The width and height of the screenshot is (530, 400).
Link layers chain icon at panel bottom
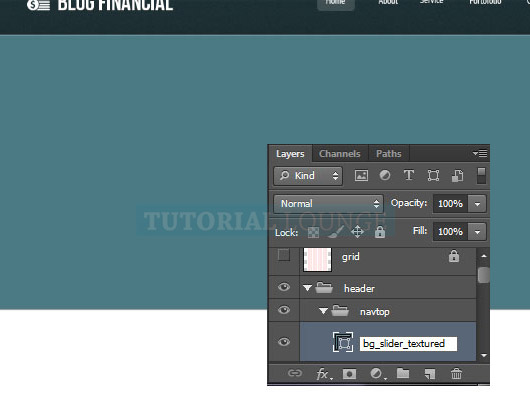[x=294, y=373]
